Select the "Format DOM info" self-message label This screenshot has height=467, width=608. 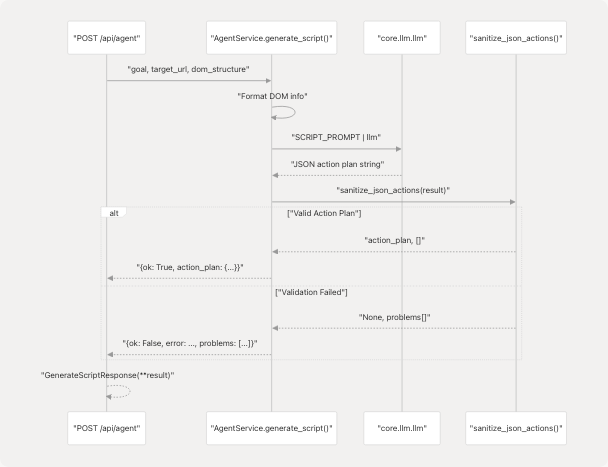pyautogui.click(x=272, y=96)
